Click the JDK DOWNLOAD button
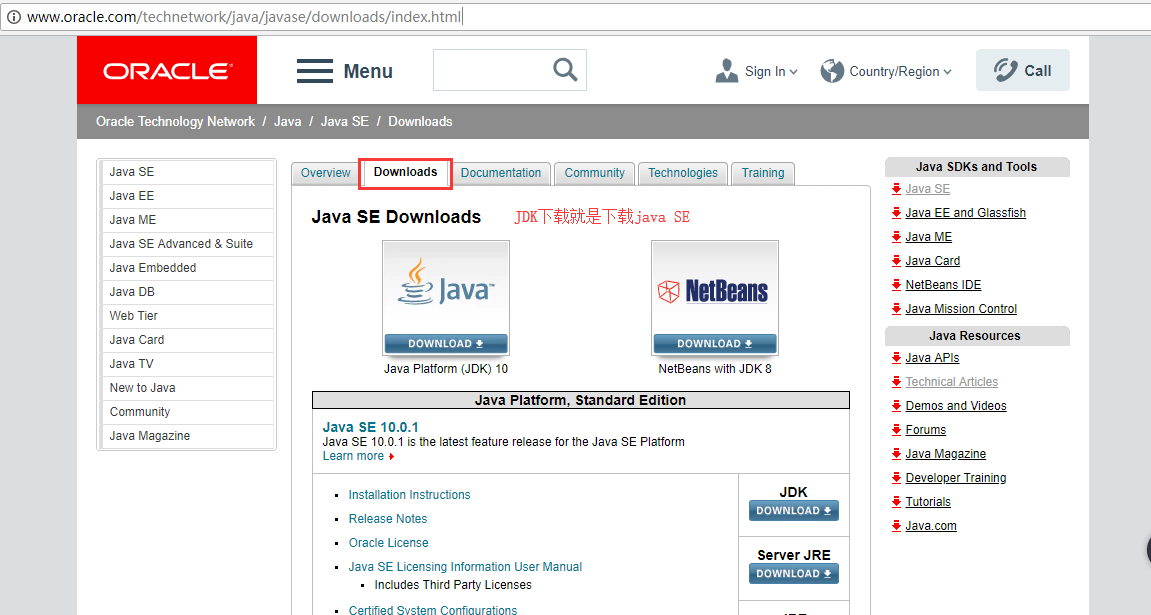The height and width of the screenshot is (615, 1151). (x=794, y=511)
